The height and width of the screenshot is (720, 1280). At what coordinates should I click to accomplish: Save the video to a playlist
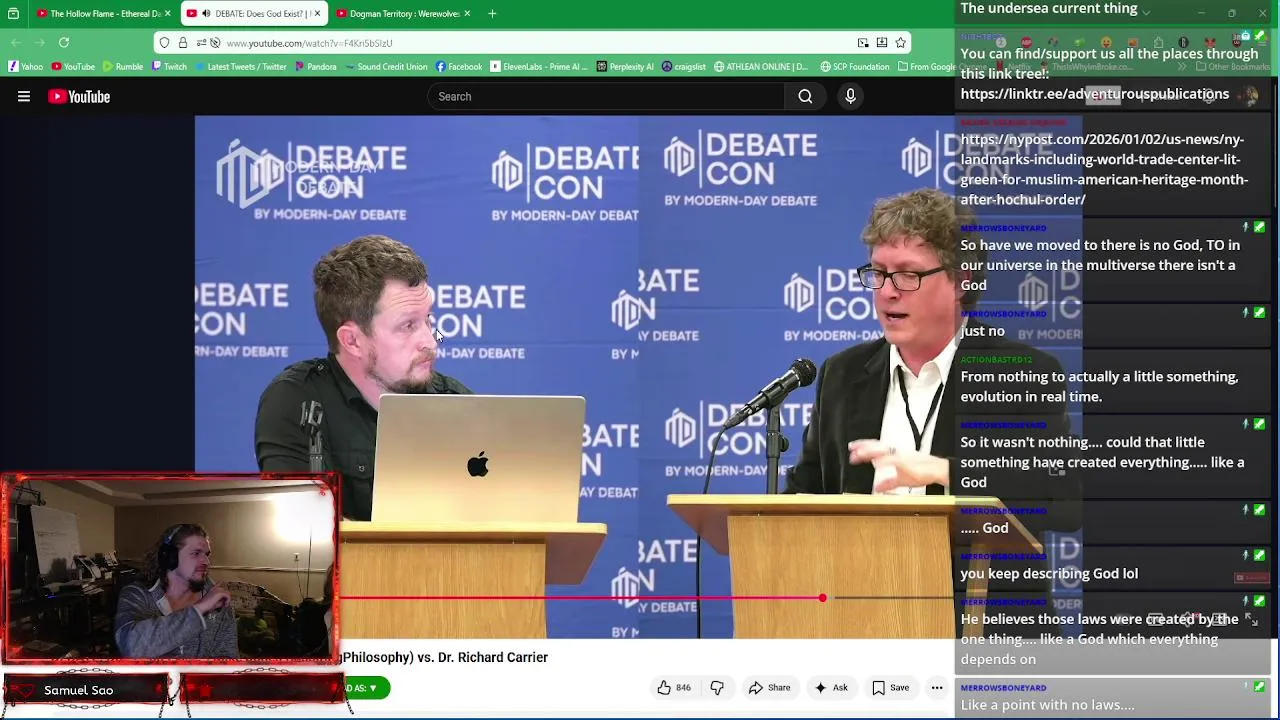click(x=890, y=688)
